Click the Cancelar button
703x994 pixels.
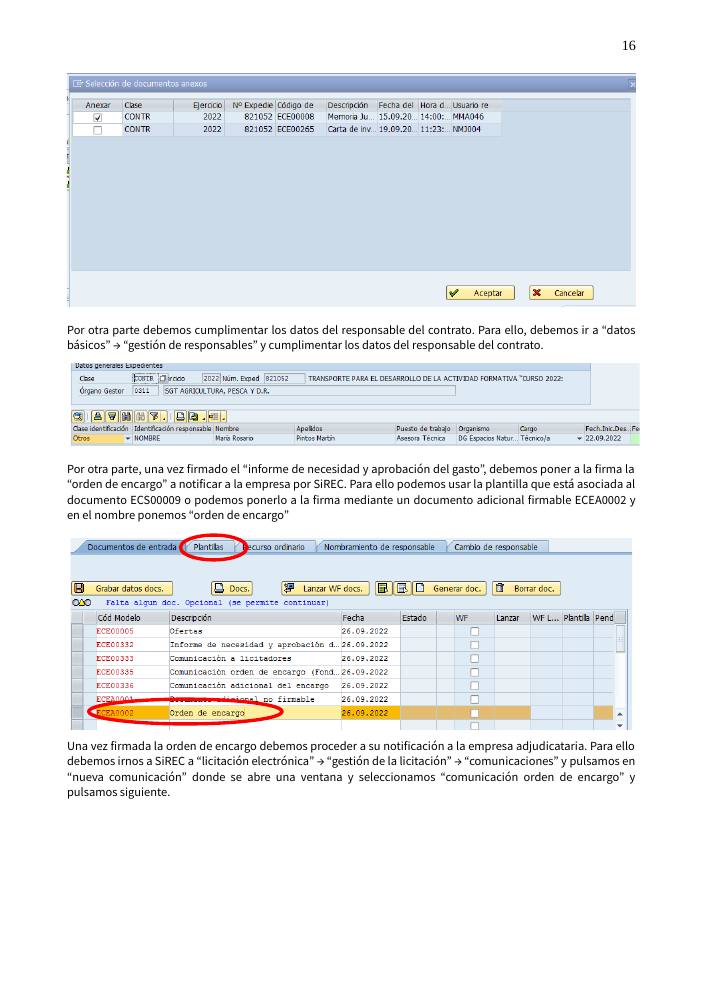pyautogui.click(x=561, y=293)
